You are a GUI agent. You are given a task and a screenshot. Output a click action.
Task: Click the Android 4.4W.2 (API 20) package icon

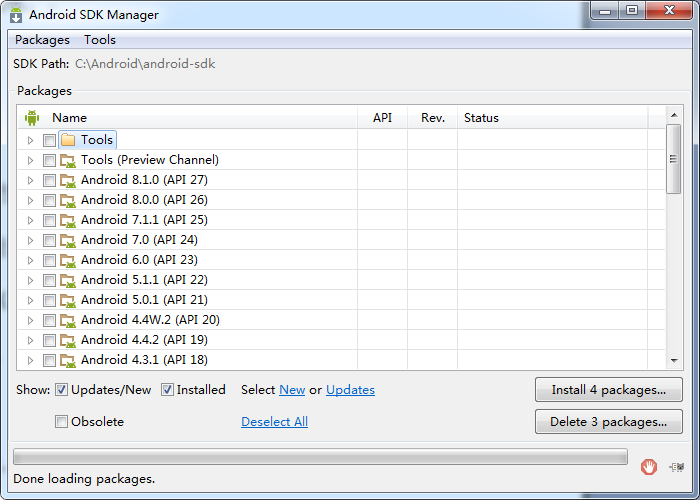(68, 321)
